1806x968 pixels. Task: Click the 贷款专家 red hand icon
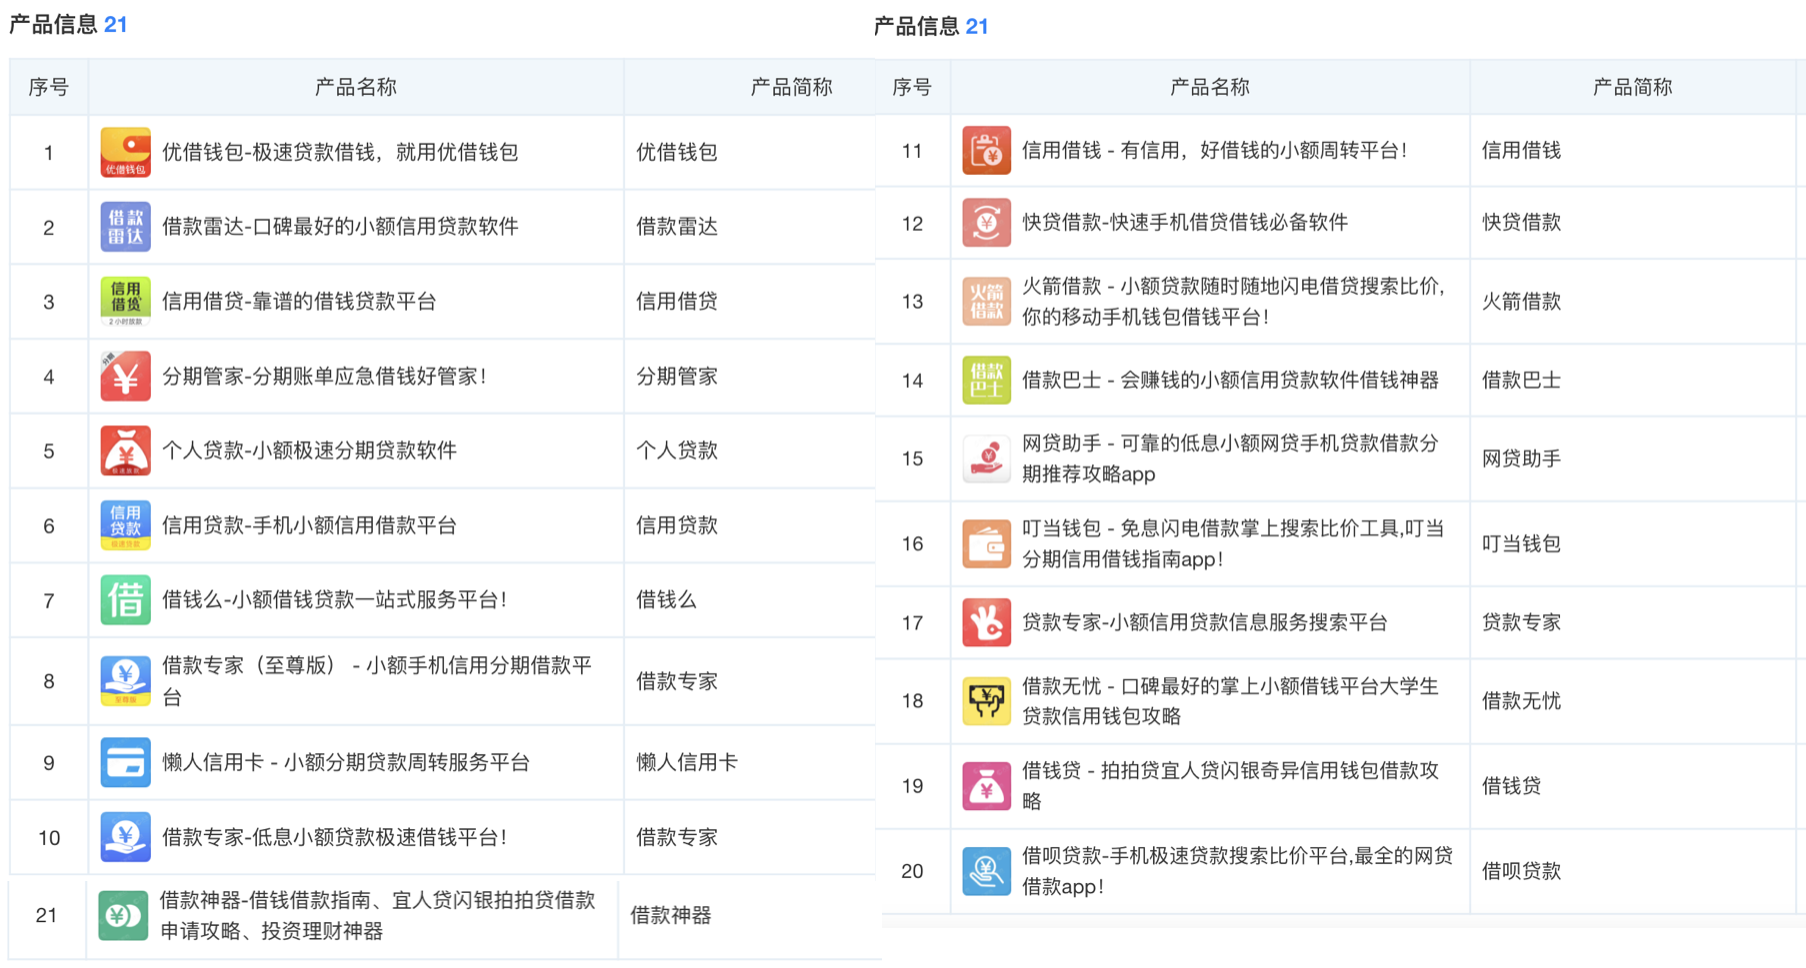tap(986, 623)
